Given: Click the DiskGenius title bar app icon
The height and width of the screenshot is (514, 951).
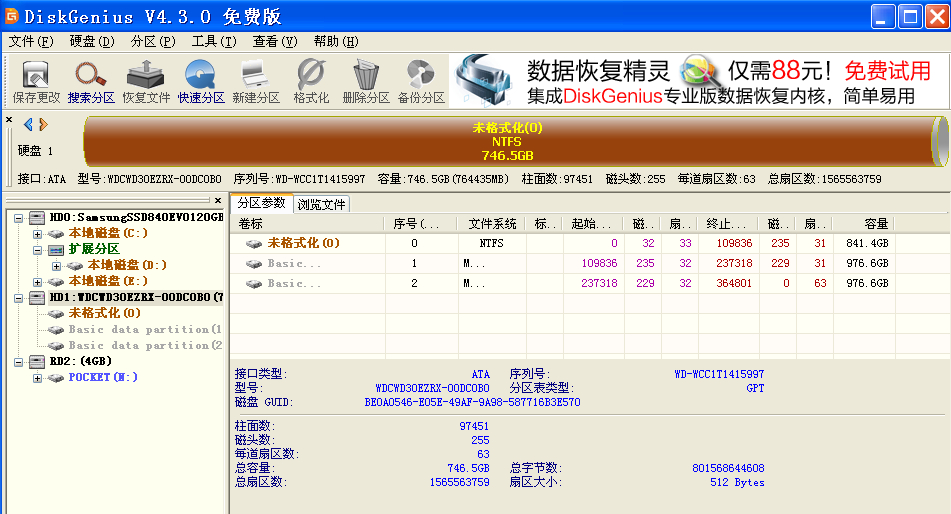Looking at the screenshot, I should pos(12,16).
